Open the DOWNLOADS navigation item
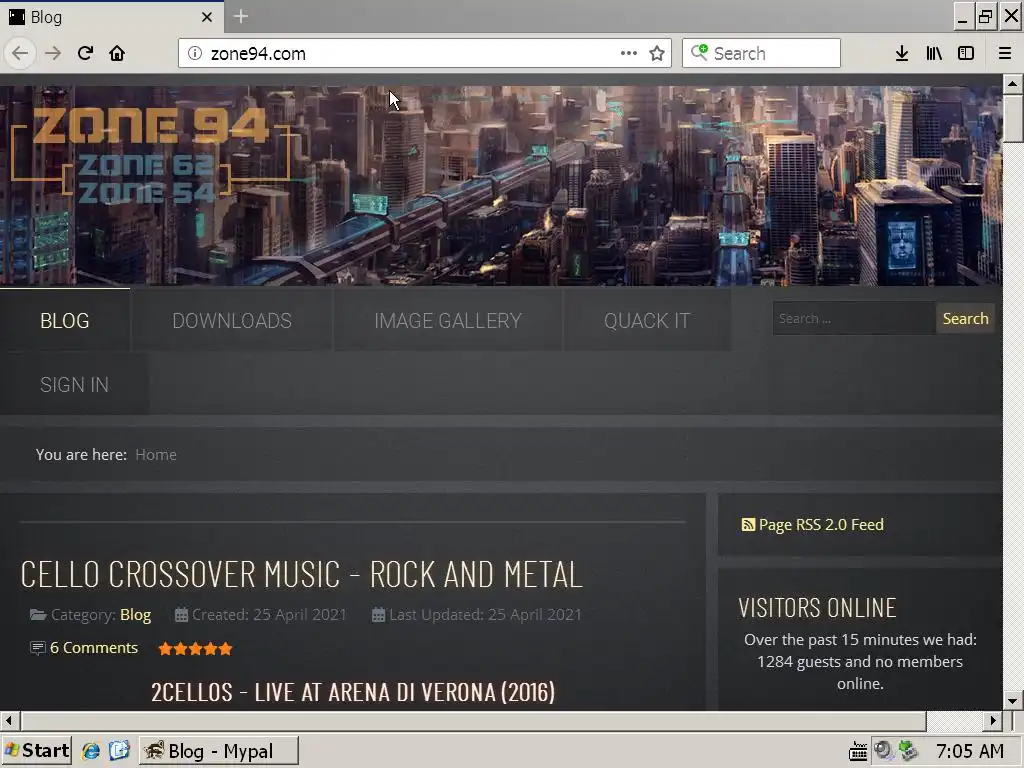The image size is (1024, 768). 232,321
